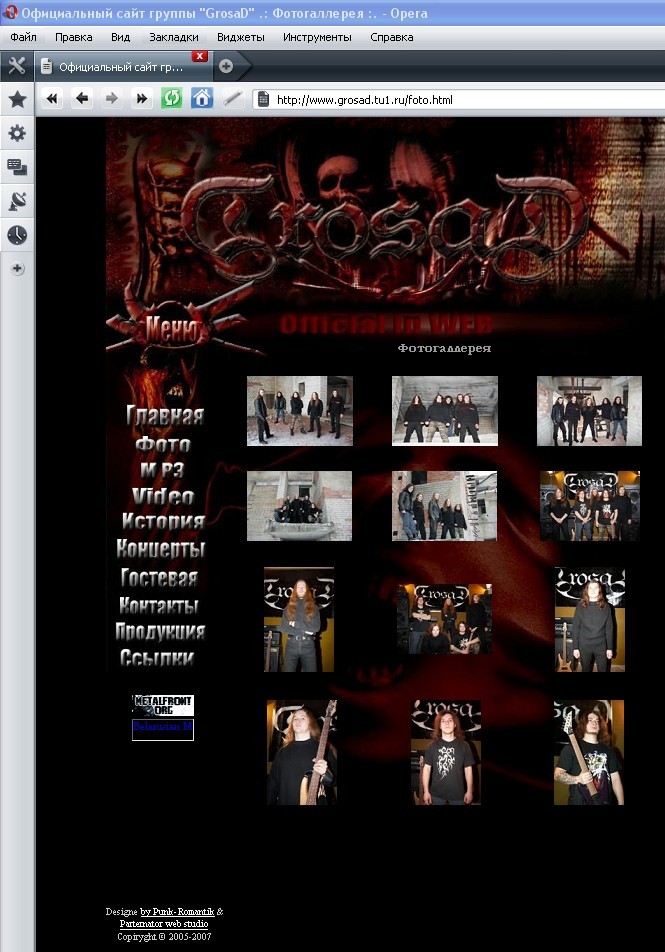Open first row left band photo
Image resolution: width=665 pixels, height=952 pixels.
pyautogui.click(x=299, y=411)
